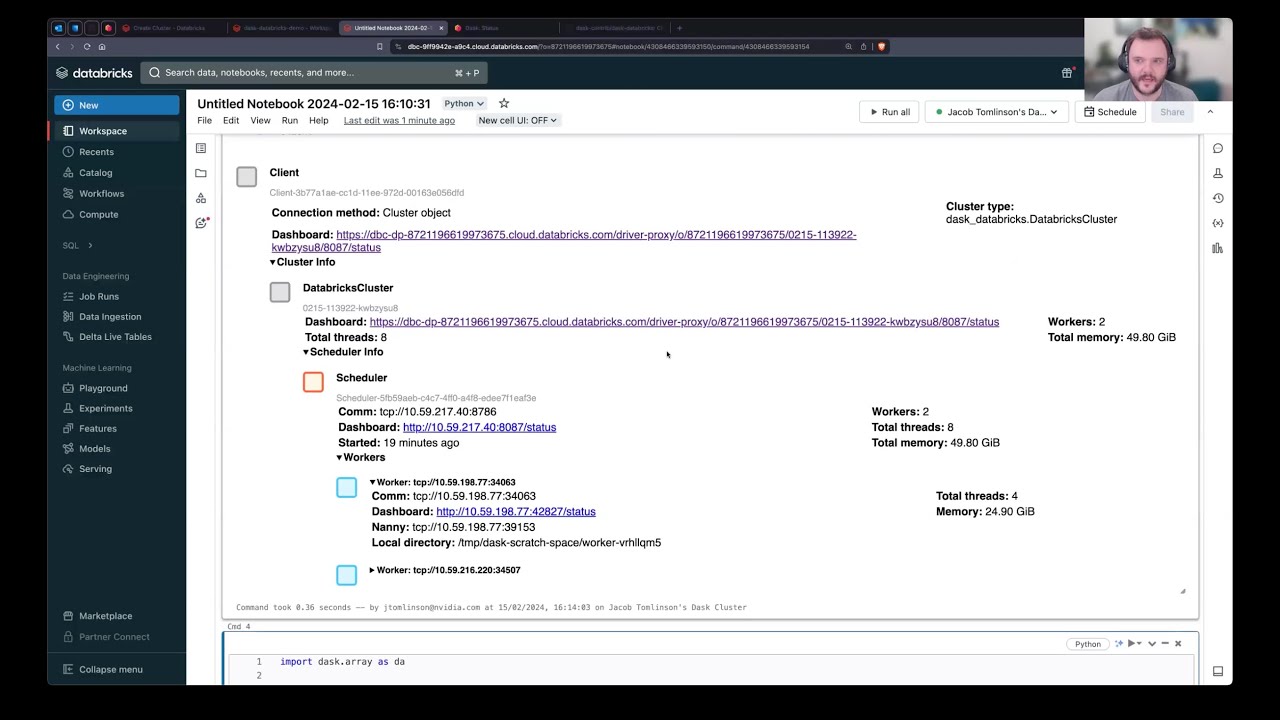Collapse the sidebar menu

[110, 669]
